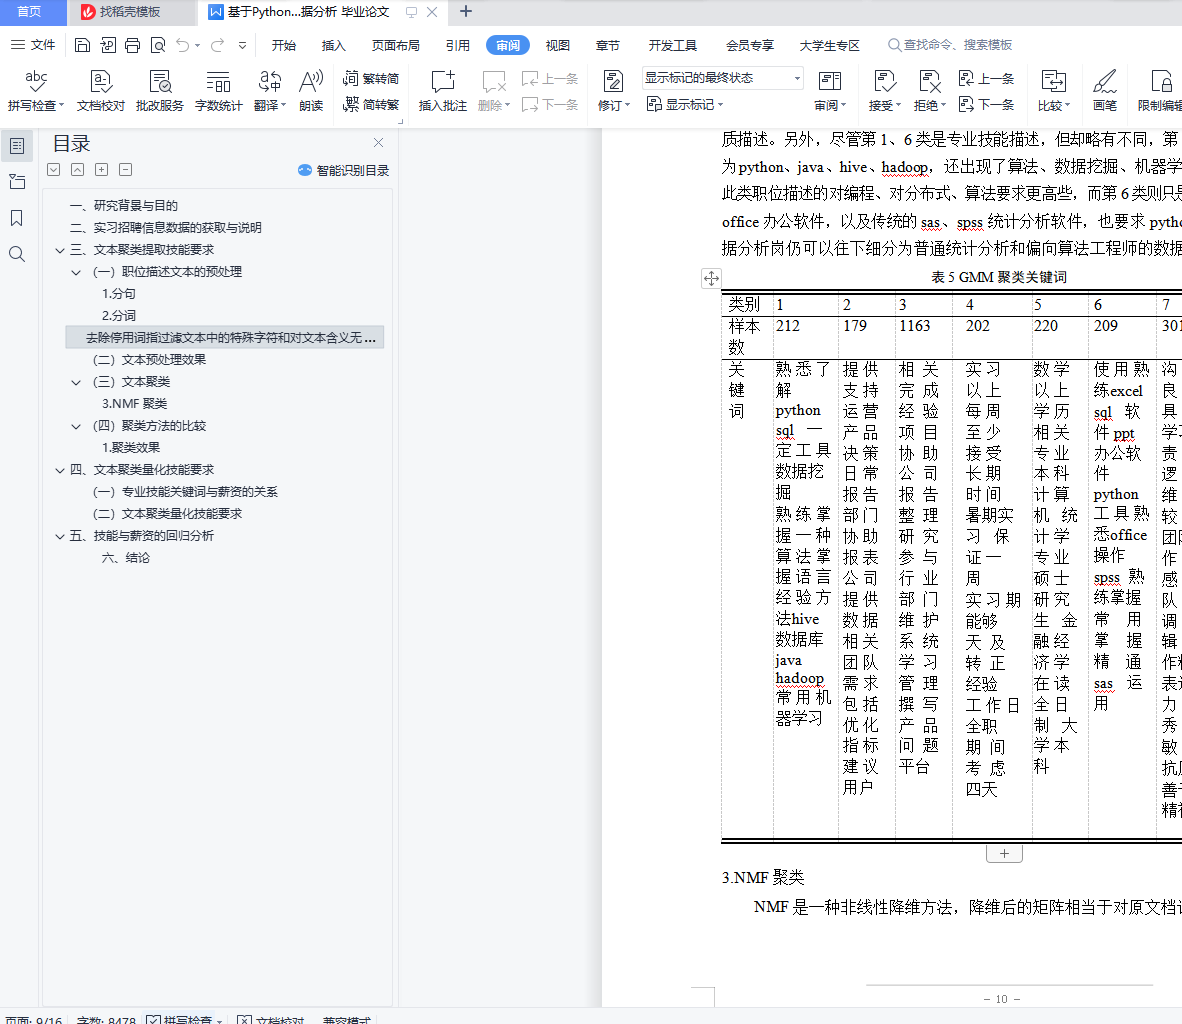This screenshot has height=1024, width=1182.
Task: Add a table row with the plus button
Action: [1004, 854]
